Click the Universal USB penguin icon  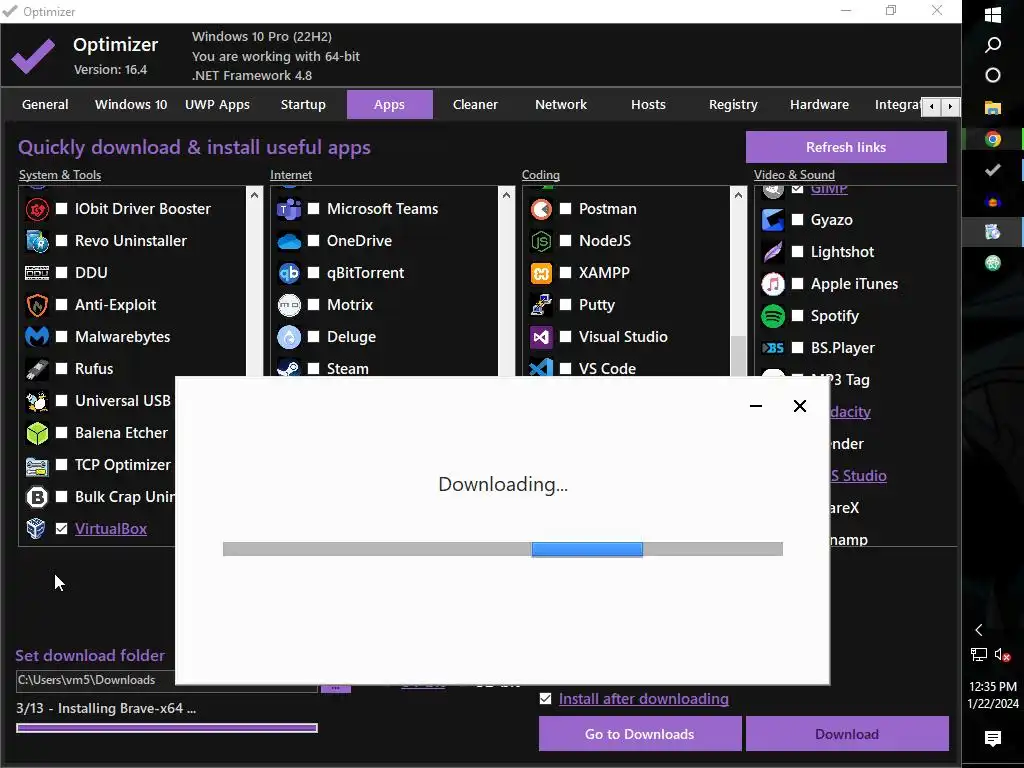point(37,401)
